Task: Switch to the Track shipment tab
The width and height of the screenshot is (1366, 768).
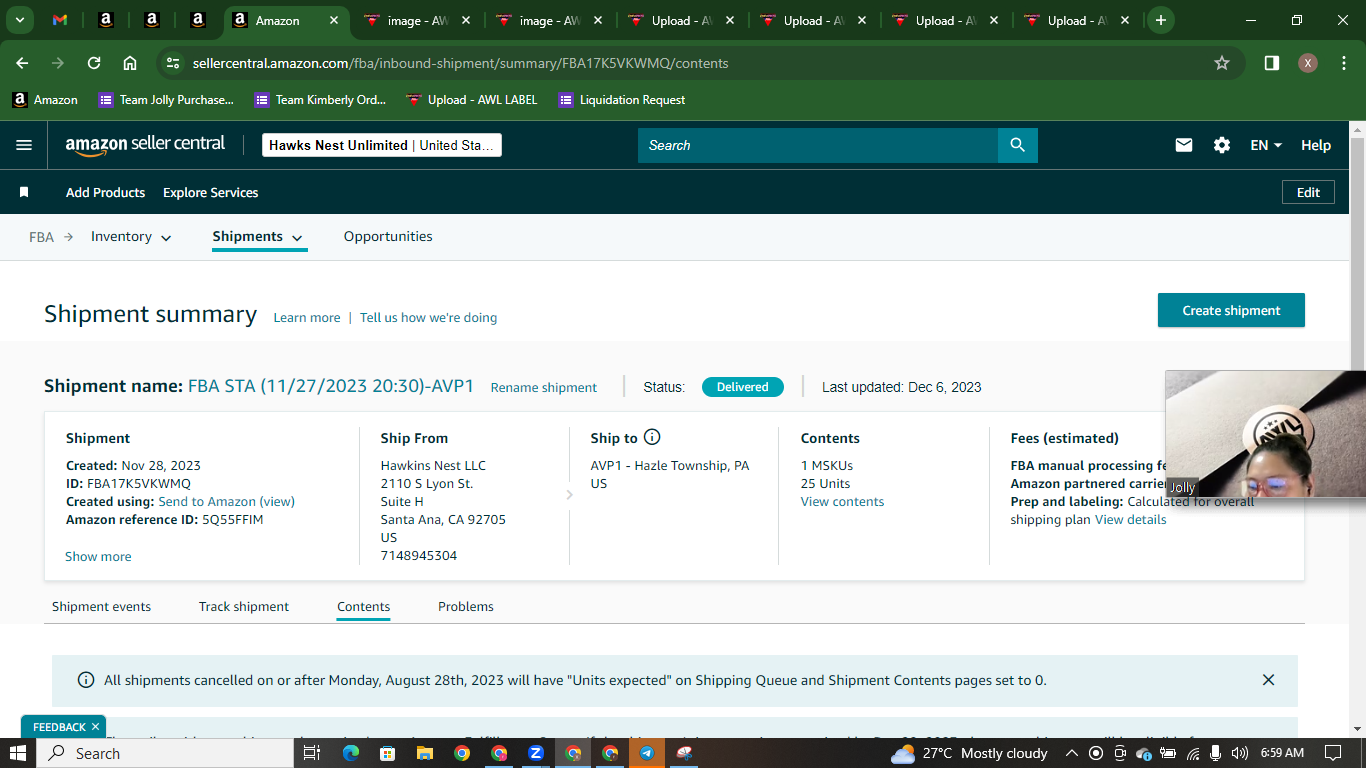Action: [x=244, y=607]
